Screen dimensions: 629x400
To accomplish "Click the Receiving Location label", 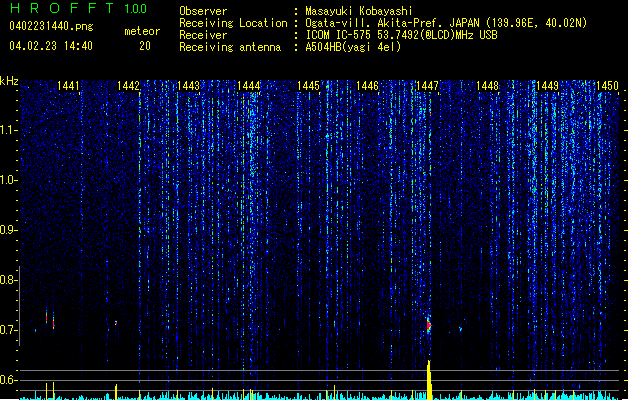I will pyautogui.click(x=233, y=23).
